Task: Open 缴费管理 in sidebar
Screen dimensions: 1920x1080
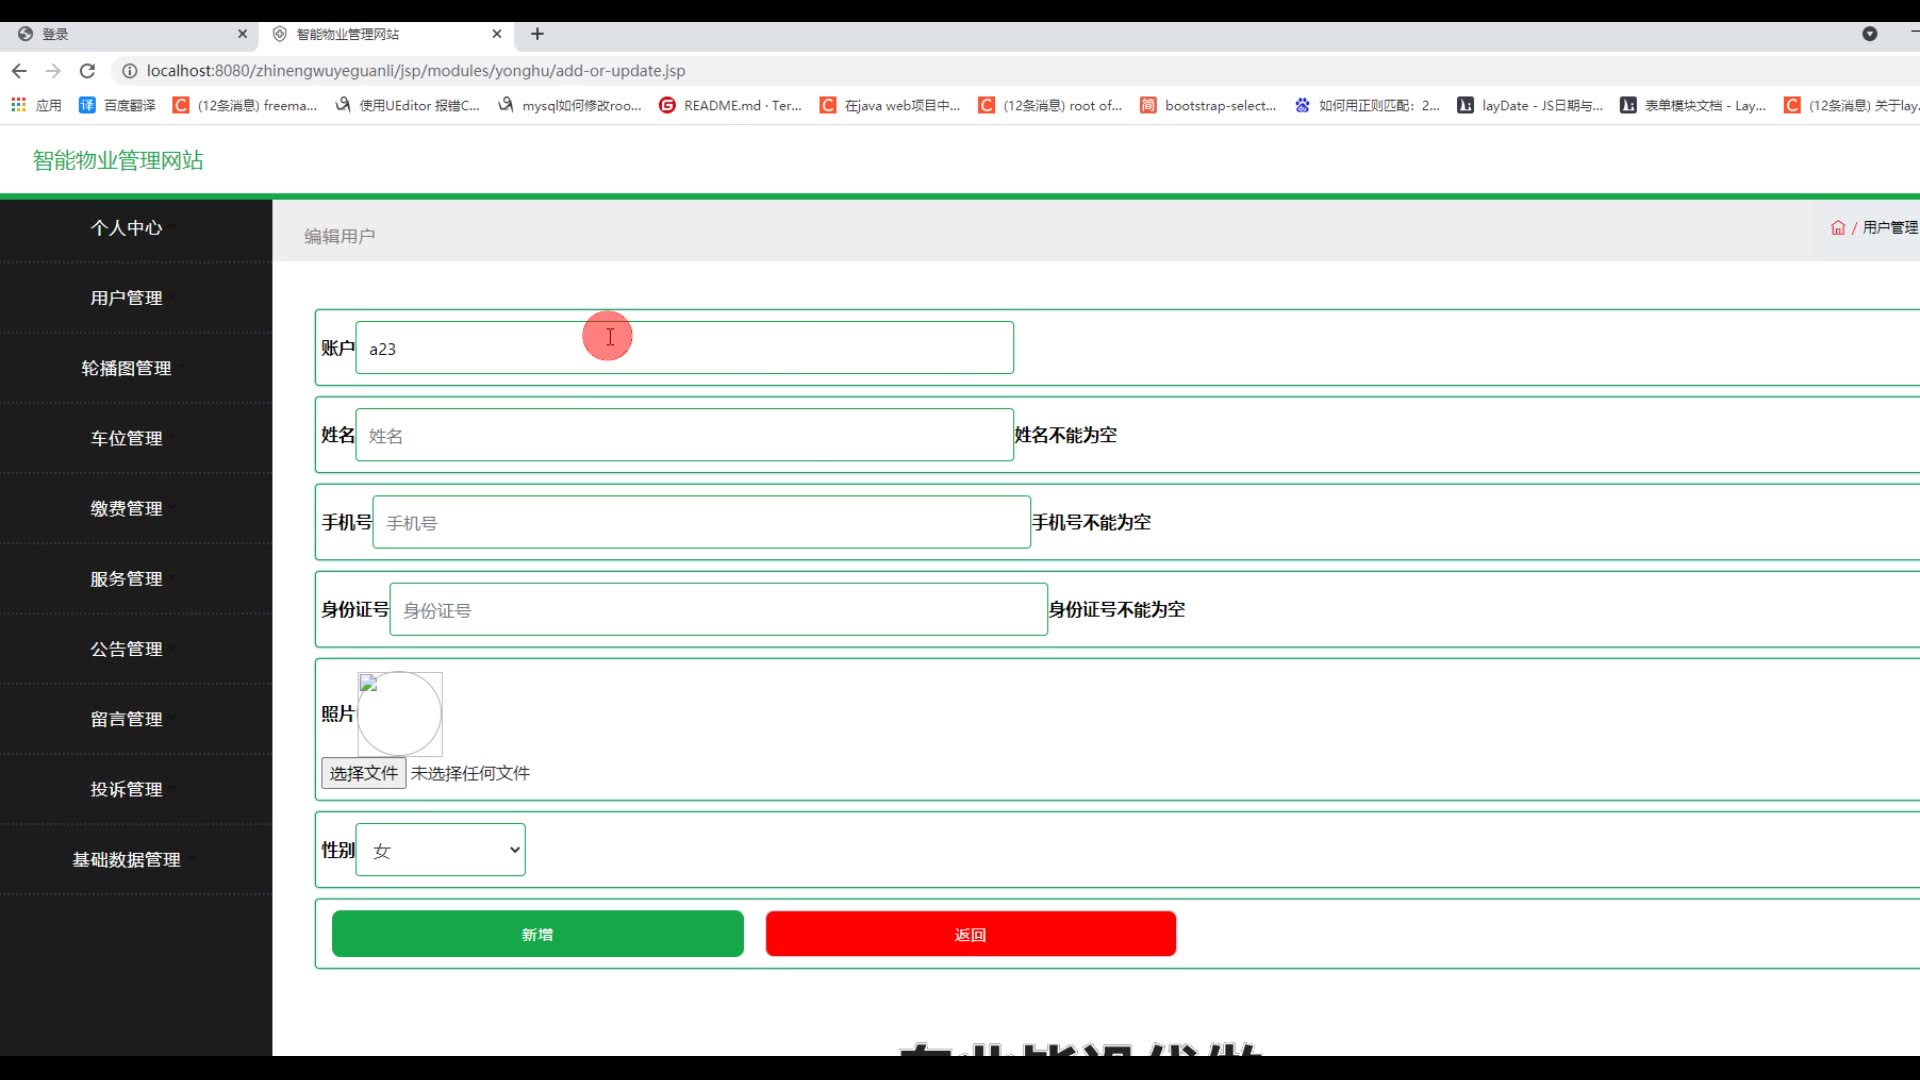Action: (x=127, y=509)
